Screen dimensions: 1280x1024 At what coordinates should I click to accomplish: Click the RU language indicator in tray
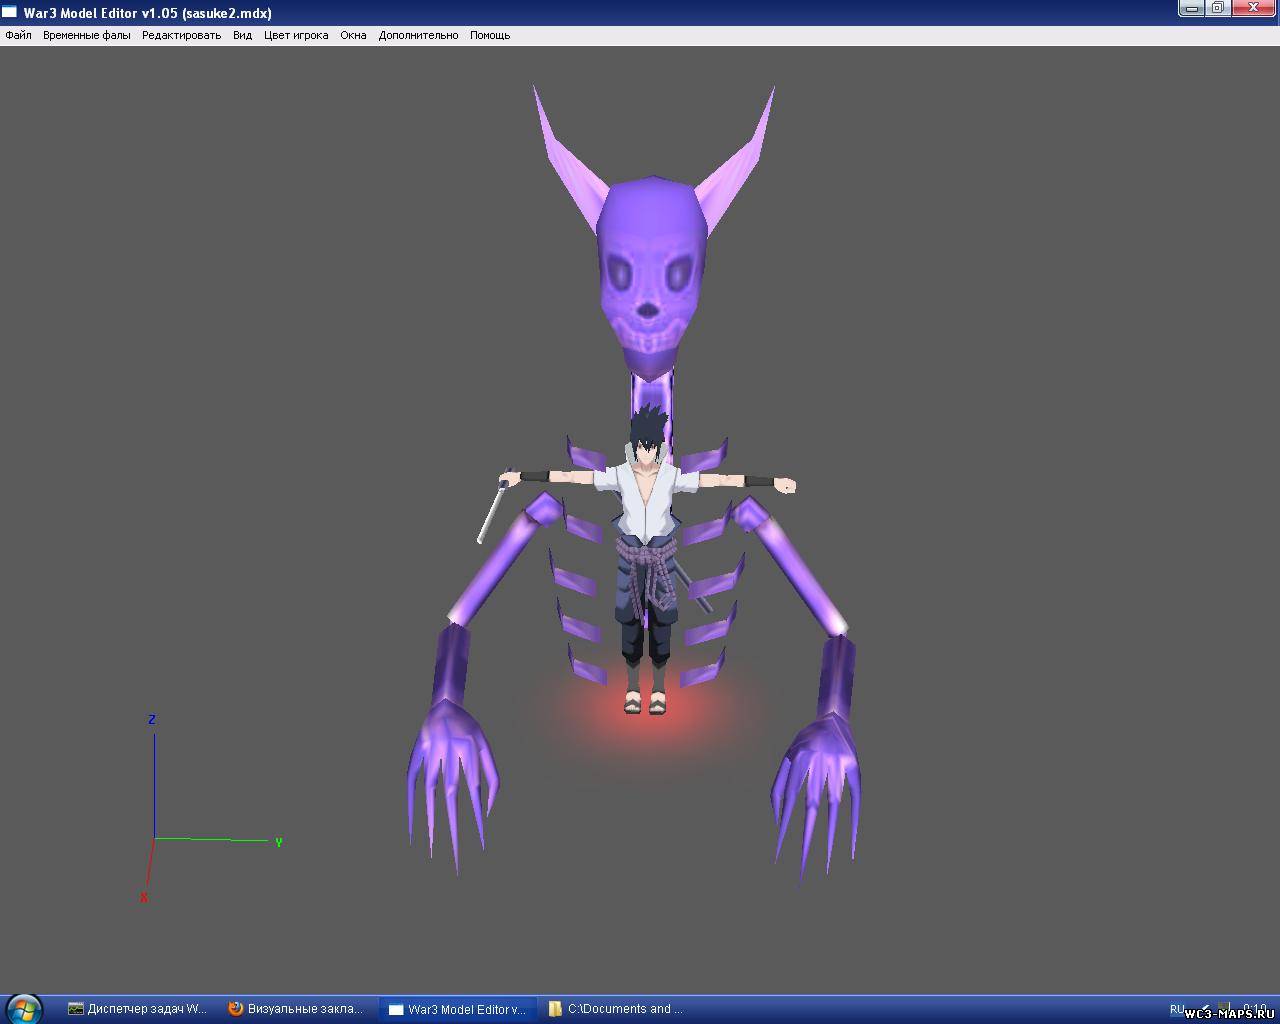click(1177, 1009)
